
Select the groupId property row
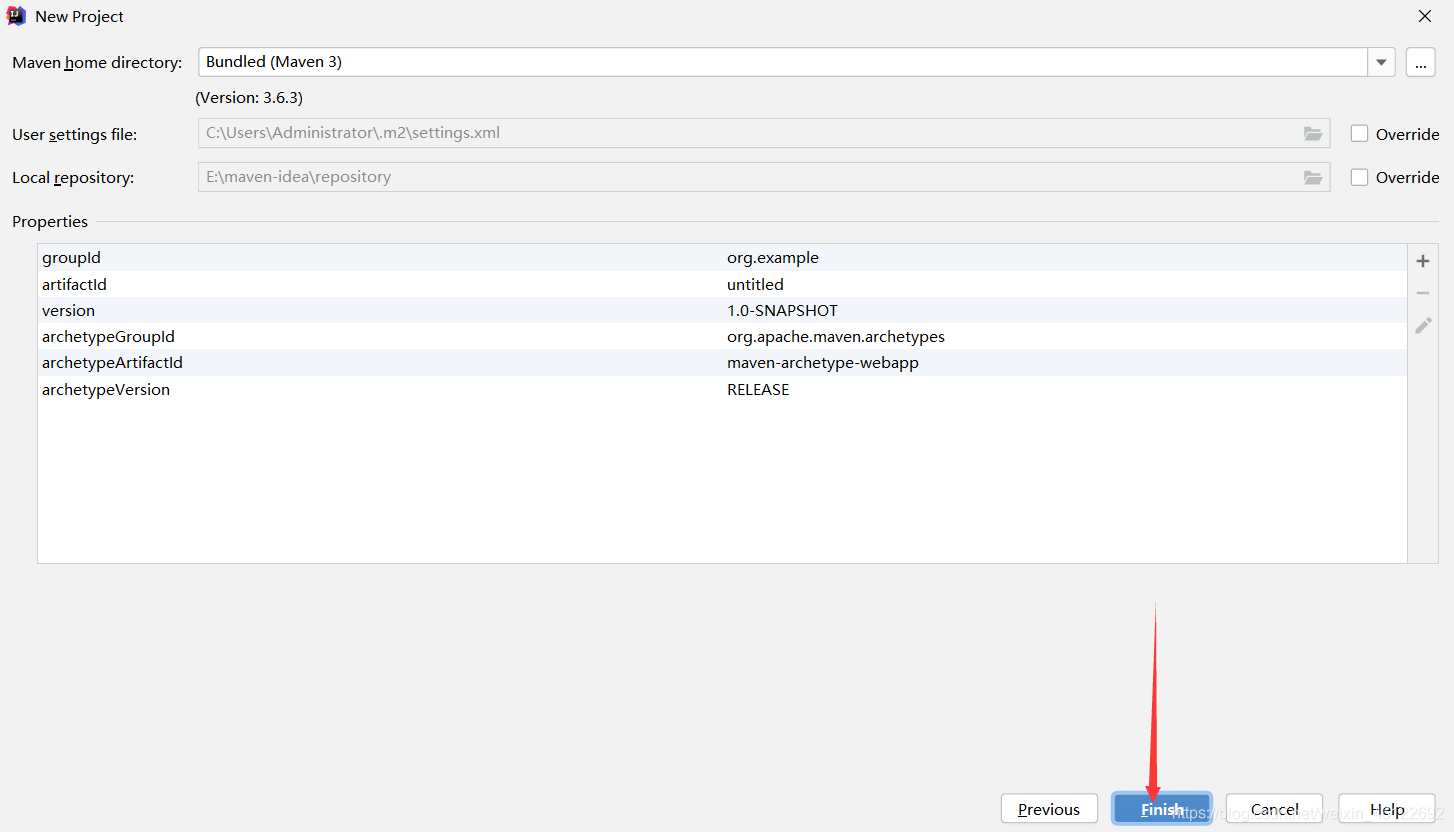(722, 258)
